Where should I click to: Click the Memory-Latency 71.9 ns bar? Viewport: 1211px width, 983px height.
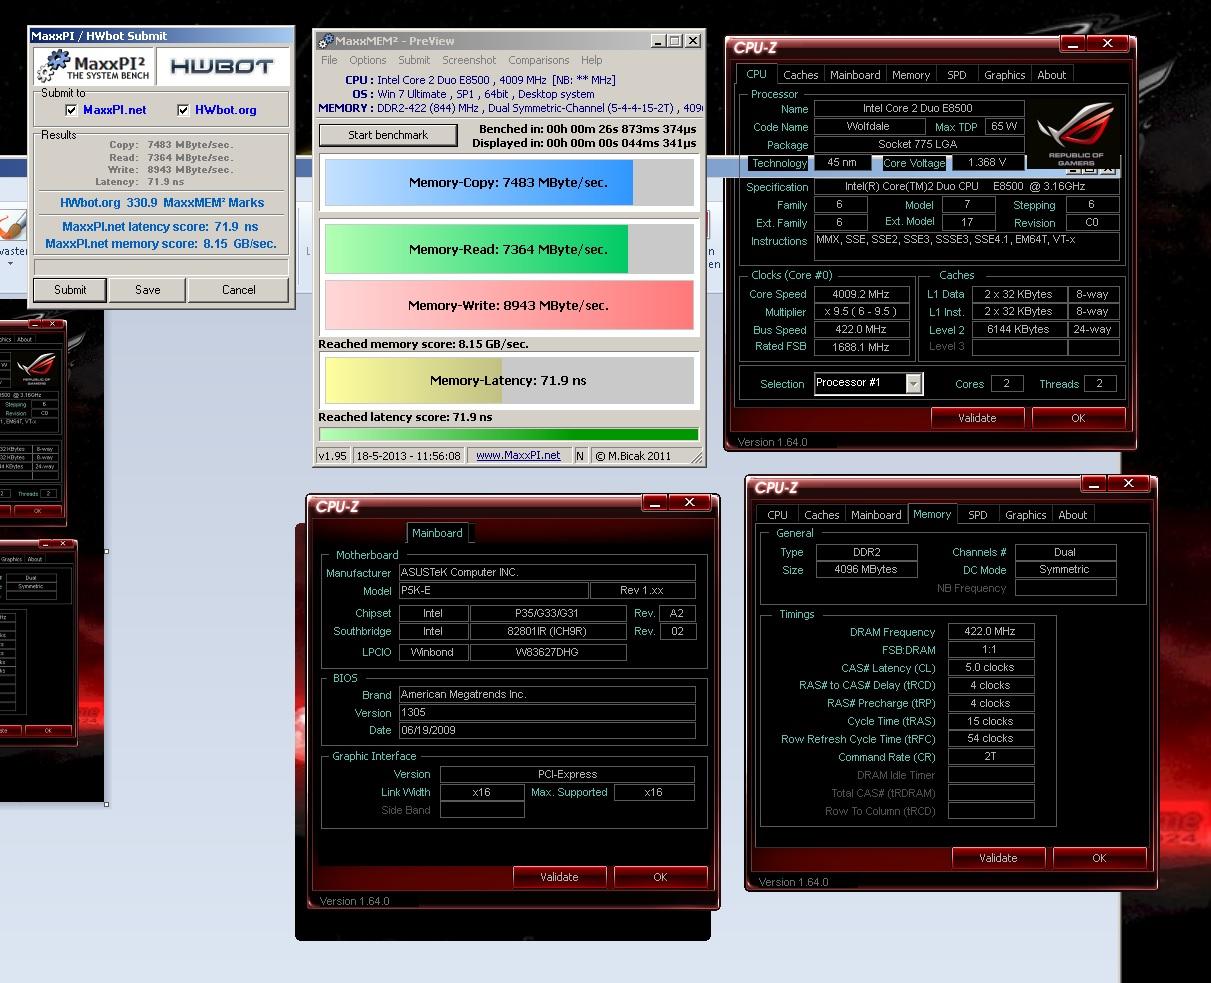pyautogui.click(x=509, y=381)
